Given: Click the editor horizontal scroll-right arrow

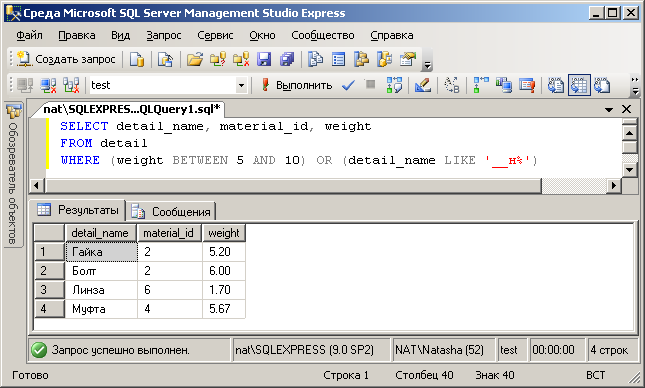Looking at the screenshot, I should point(614,186).
